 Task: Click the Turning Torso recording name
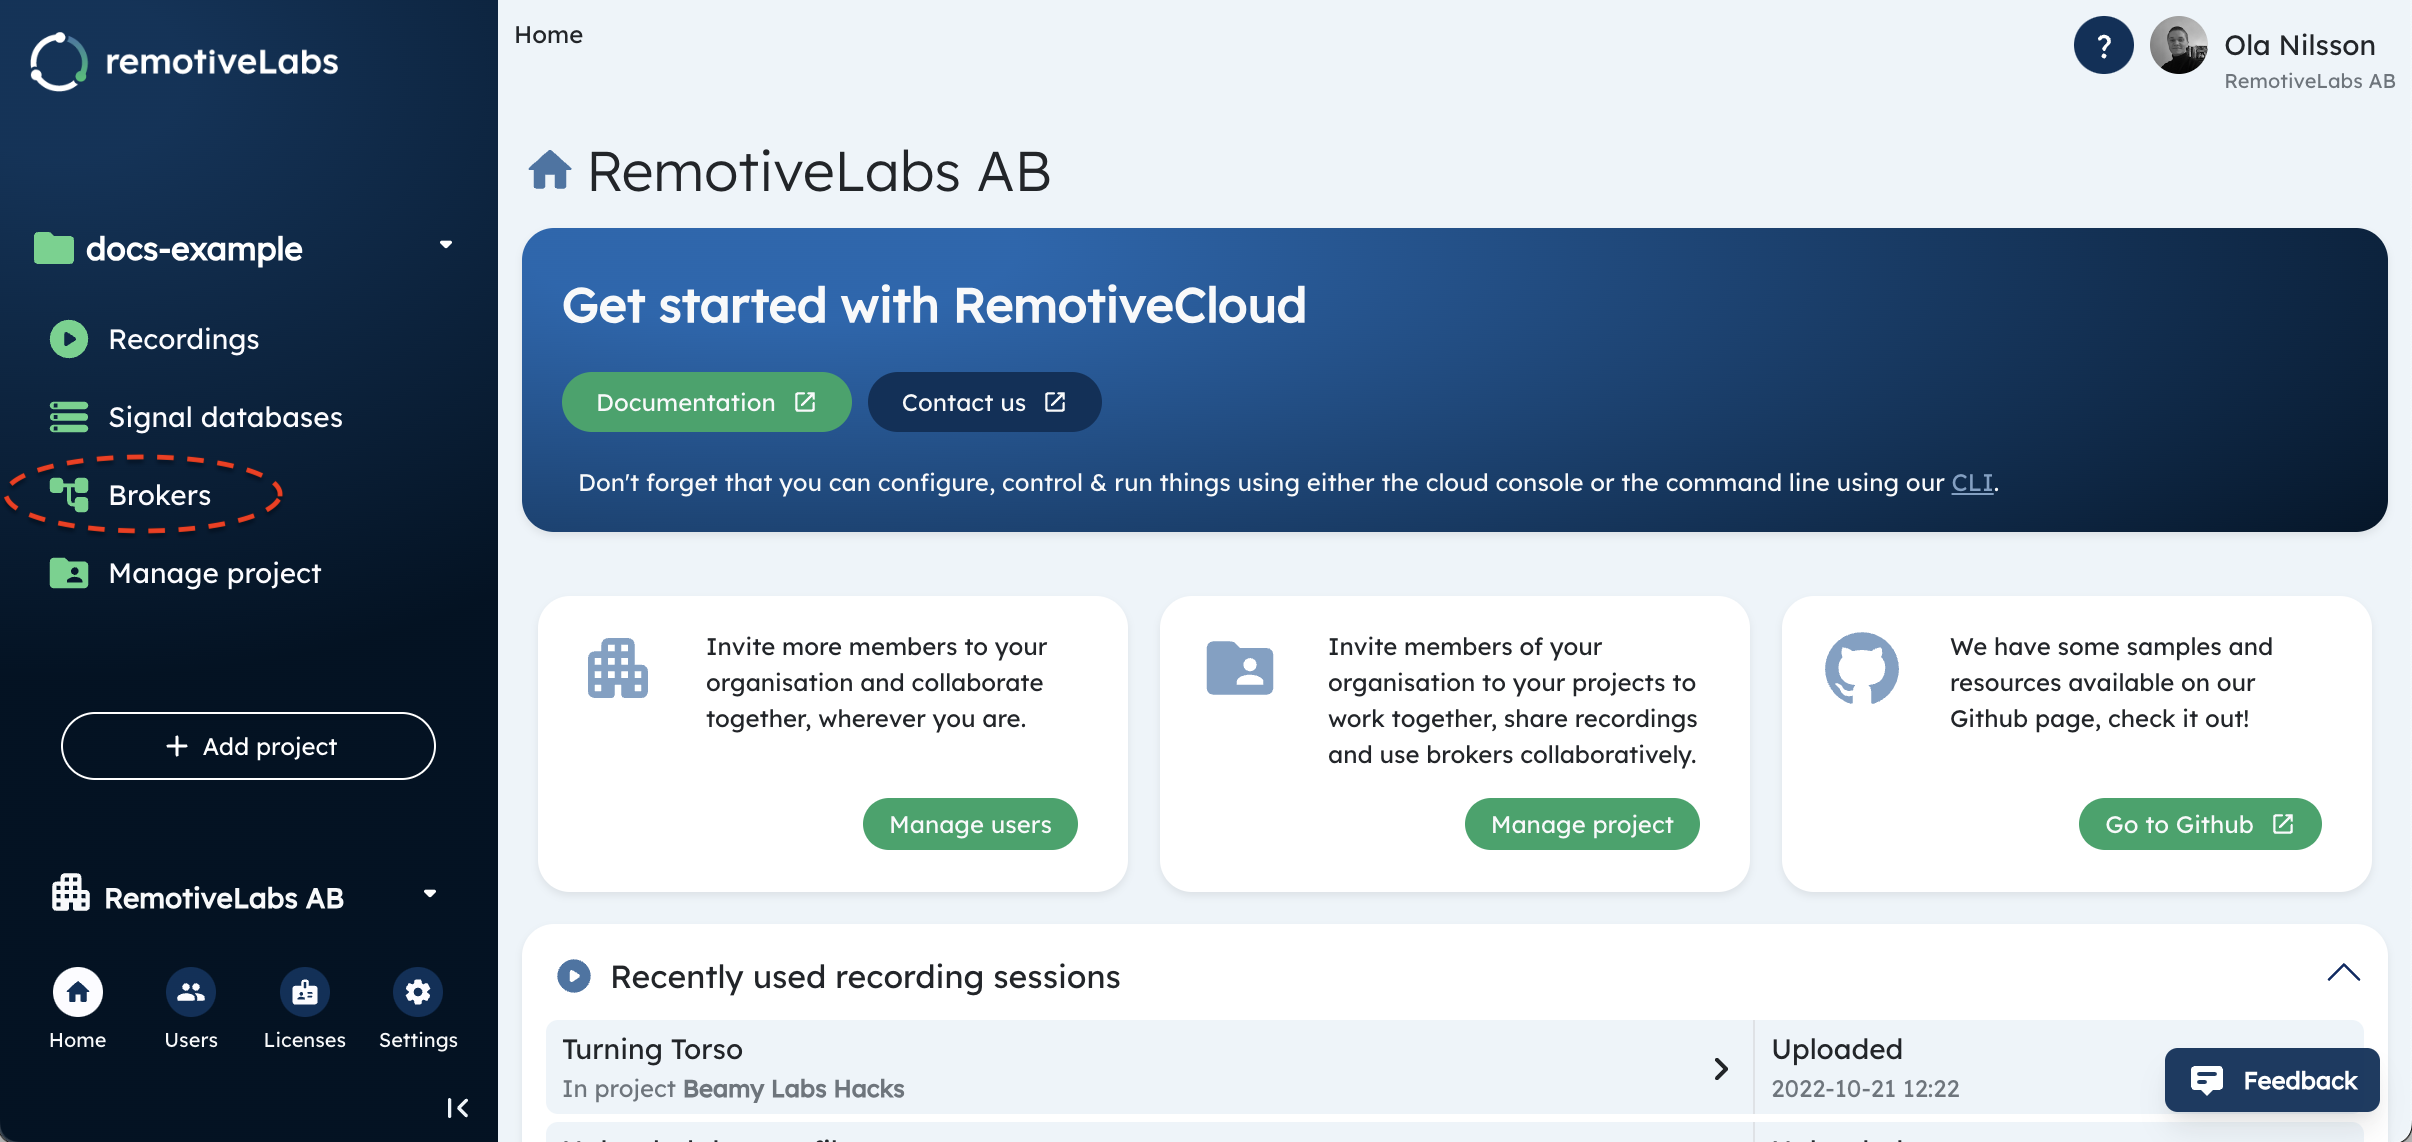tap(652, 1049)
